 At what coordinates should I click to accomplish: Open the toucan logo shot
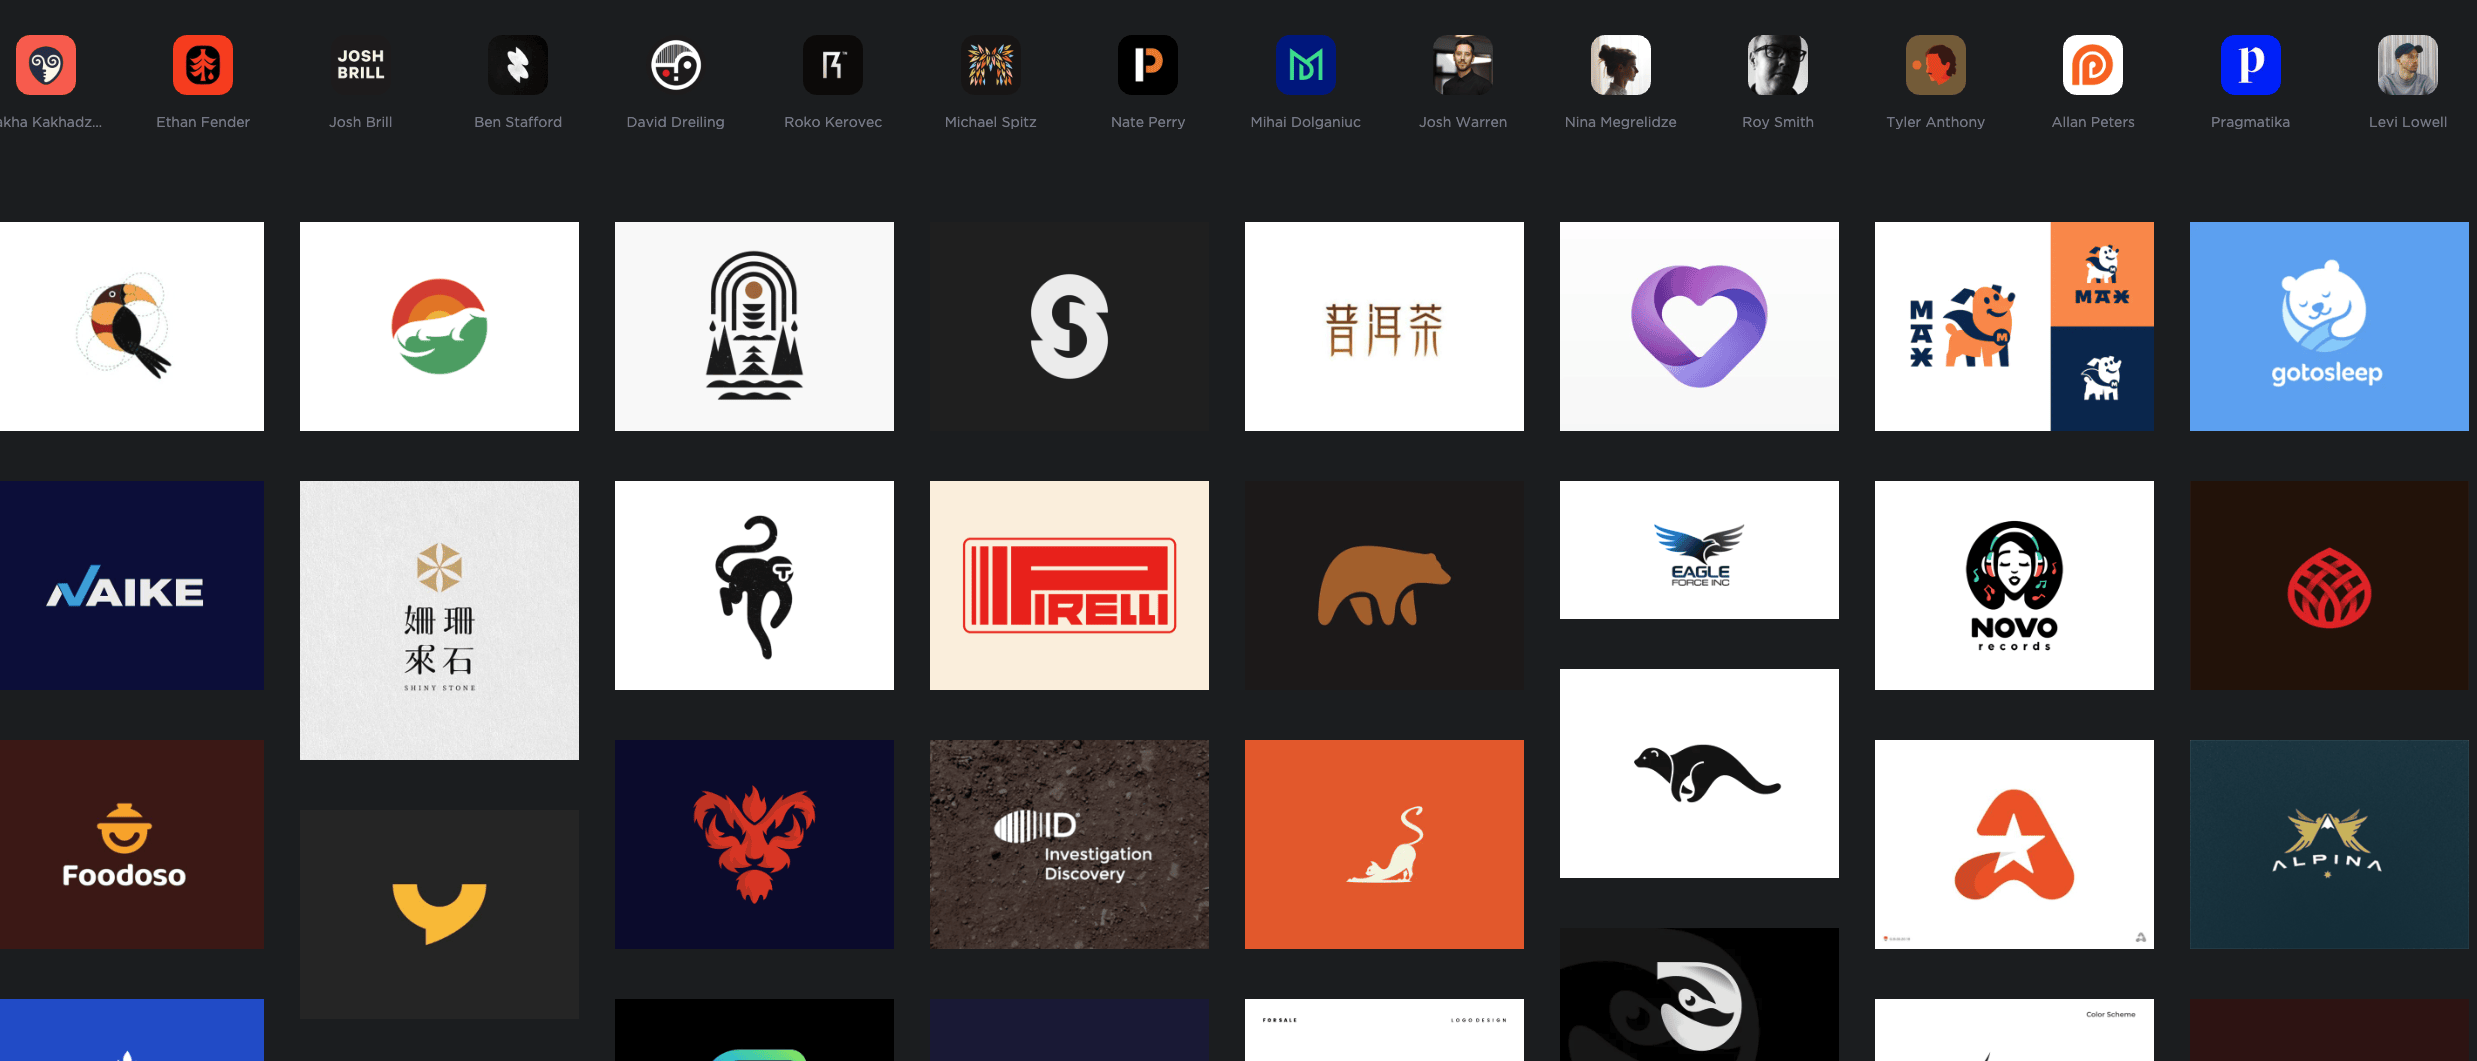[x=132, y=326]
